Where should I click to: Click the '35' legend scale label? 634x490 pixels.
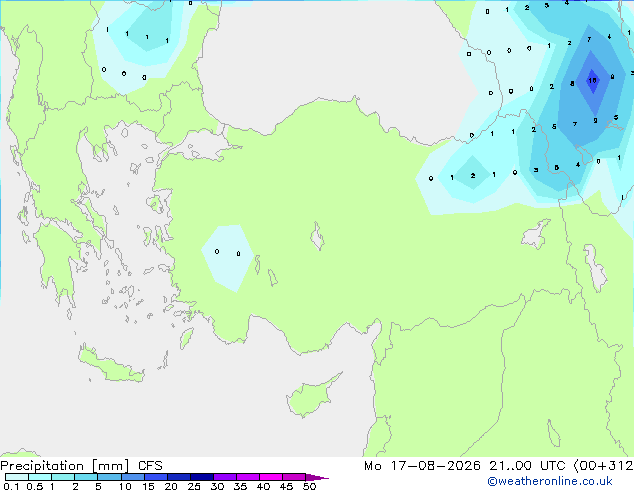(240, 486)
